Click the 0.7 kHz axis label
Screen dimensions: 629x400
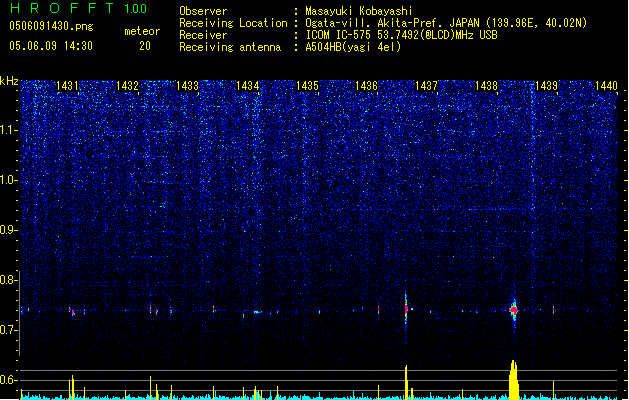(8, 330)
